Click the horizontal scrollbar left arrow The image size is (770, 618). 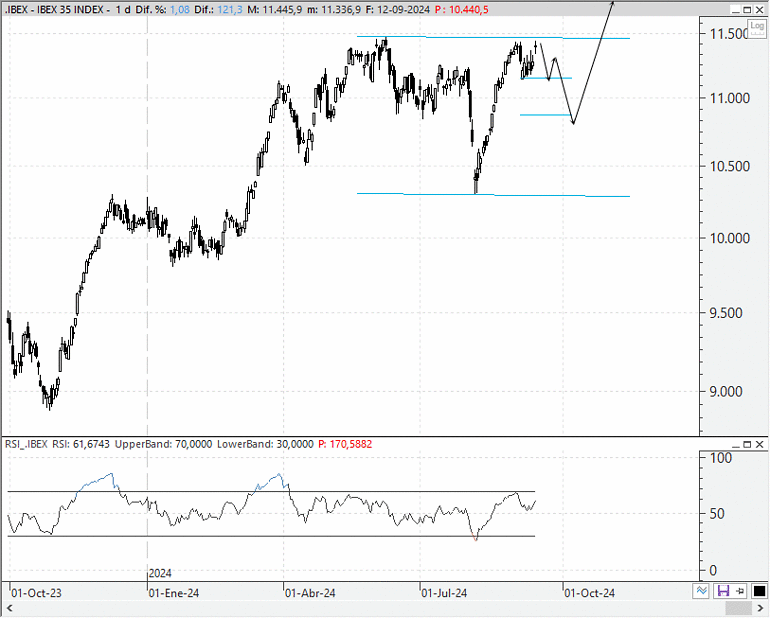tap(9, 609)
